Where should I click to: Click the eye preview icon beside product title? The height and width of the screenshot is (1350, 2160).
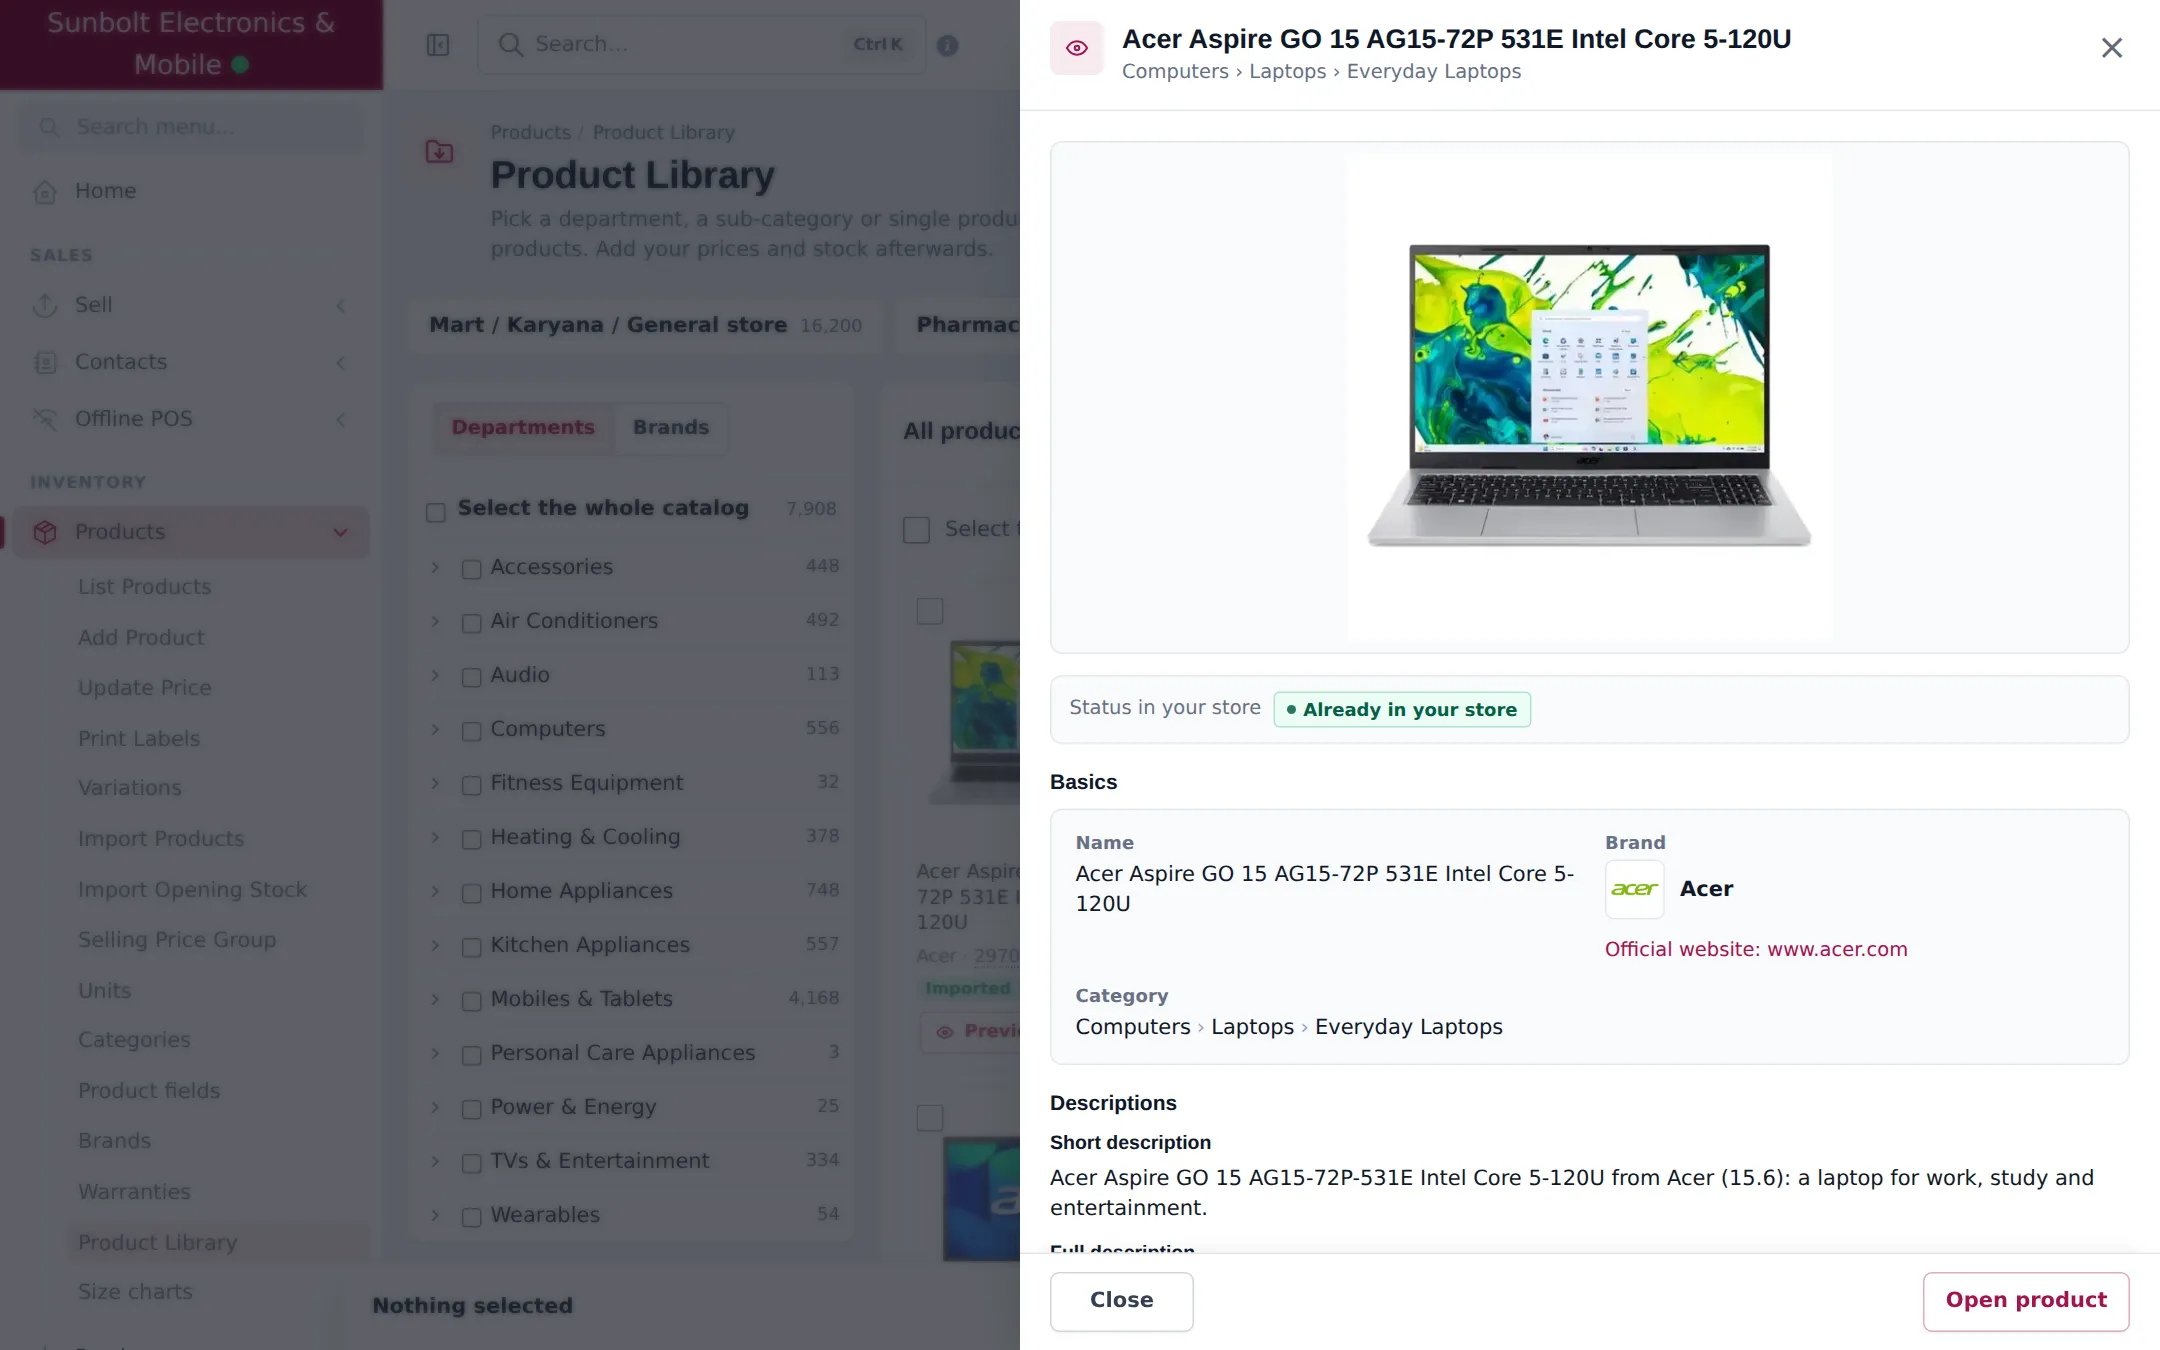point(1076,48)
